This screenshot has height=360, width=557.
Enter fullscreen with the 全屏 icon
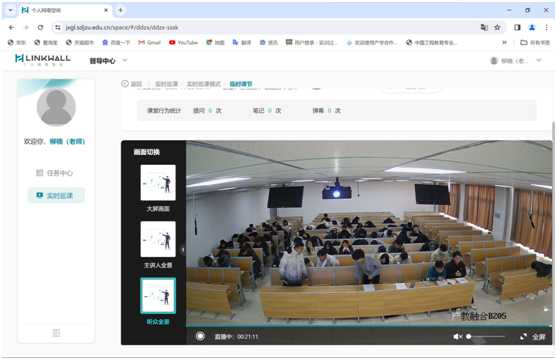click(x=523, y=337)
